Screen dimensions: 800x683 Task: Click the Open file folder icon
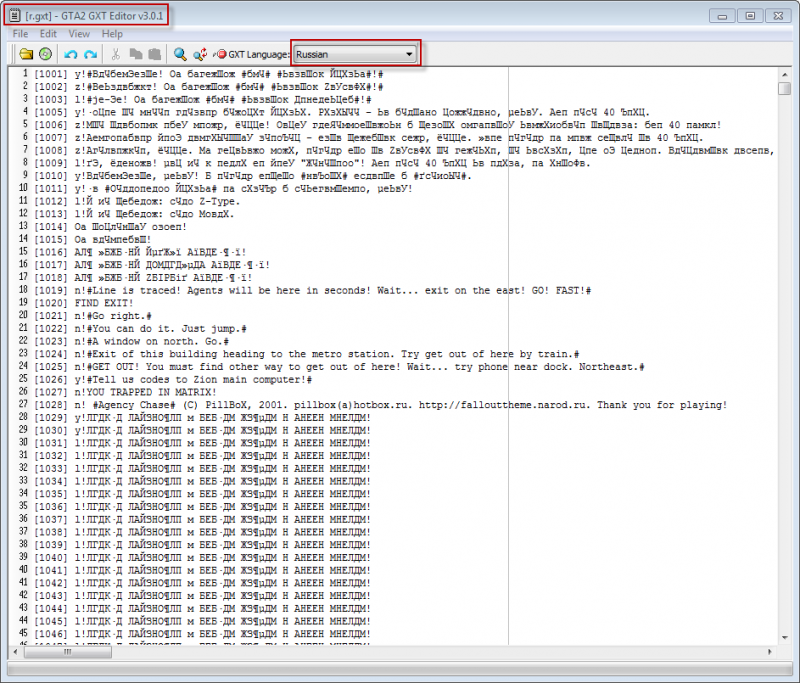(x=25, y=54)
